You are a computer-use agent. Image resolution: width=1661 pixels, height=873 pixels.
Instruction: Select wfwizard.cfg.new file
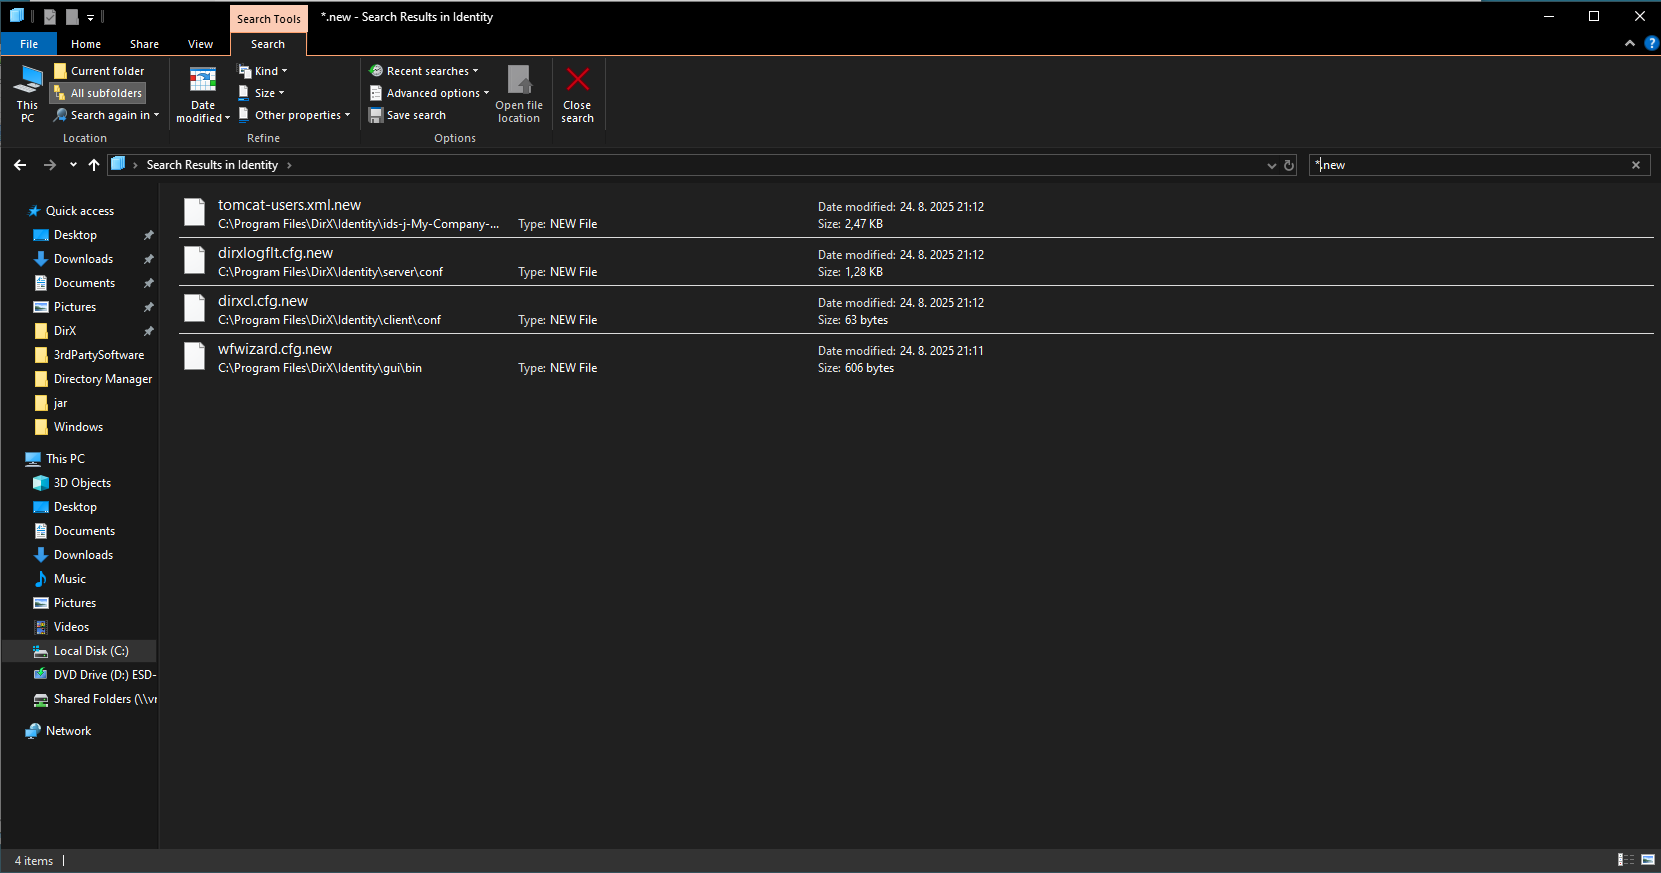tap(915, 357)
